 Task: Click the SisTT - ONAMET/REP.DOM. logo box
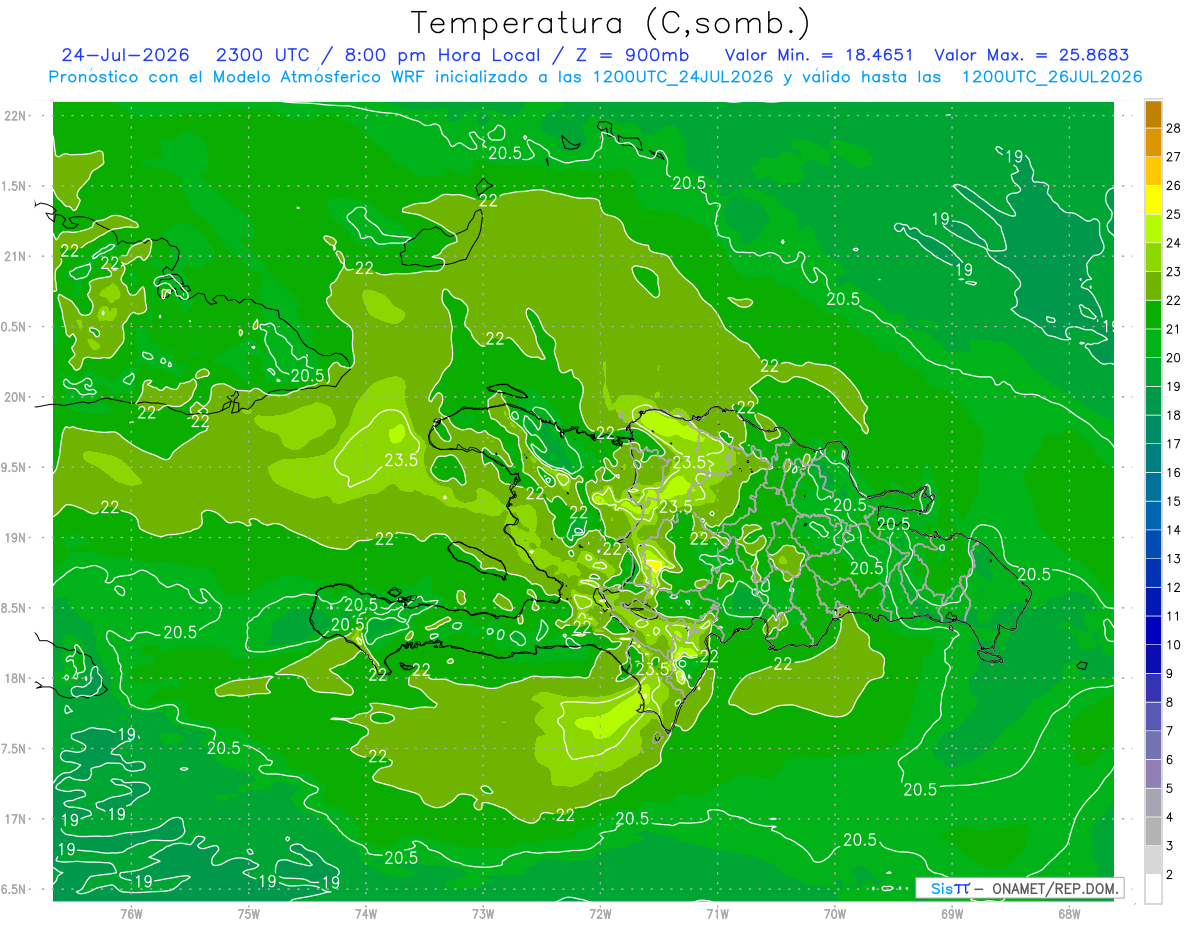tap(1019, 888)
